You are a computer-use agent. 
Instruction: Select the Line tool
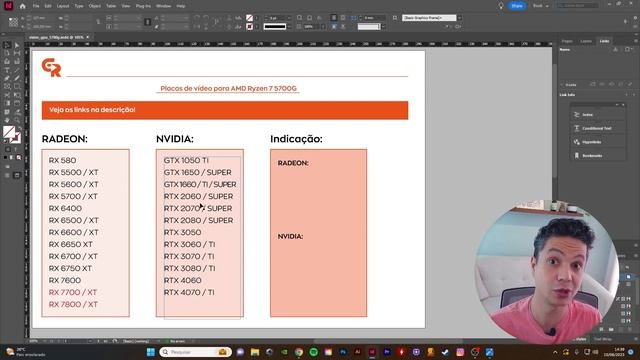17,70
